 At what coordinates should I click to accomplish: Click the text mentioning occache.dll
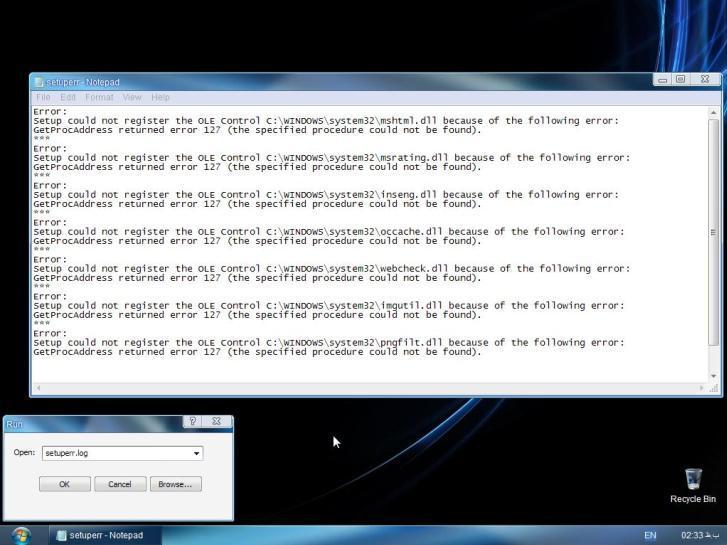[x=329, y=232]
